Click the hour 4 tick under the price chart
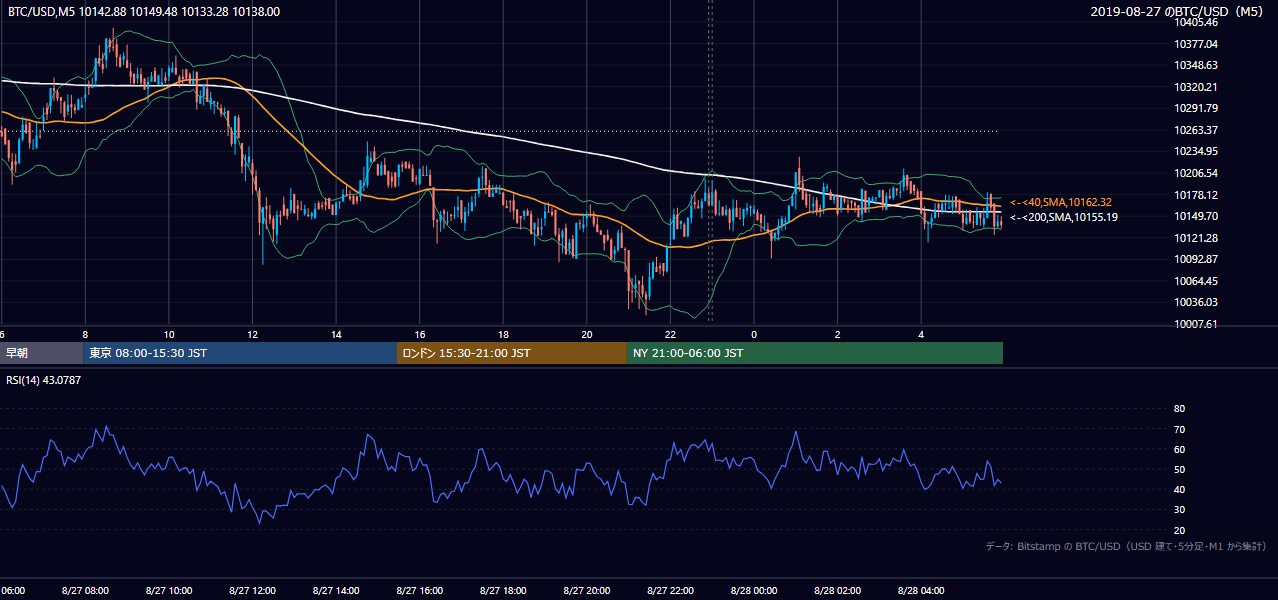Viewport: 1278px width, 600px height. 922,334
